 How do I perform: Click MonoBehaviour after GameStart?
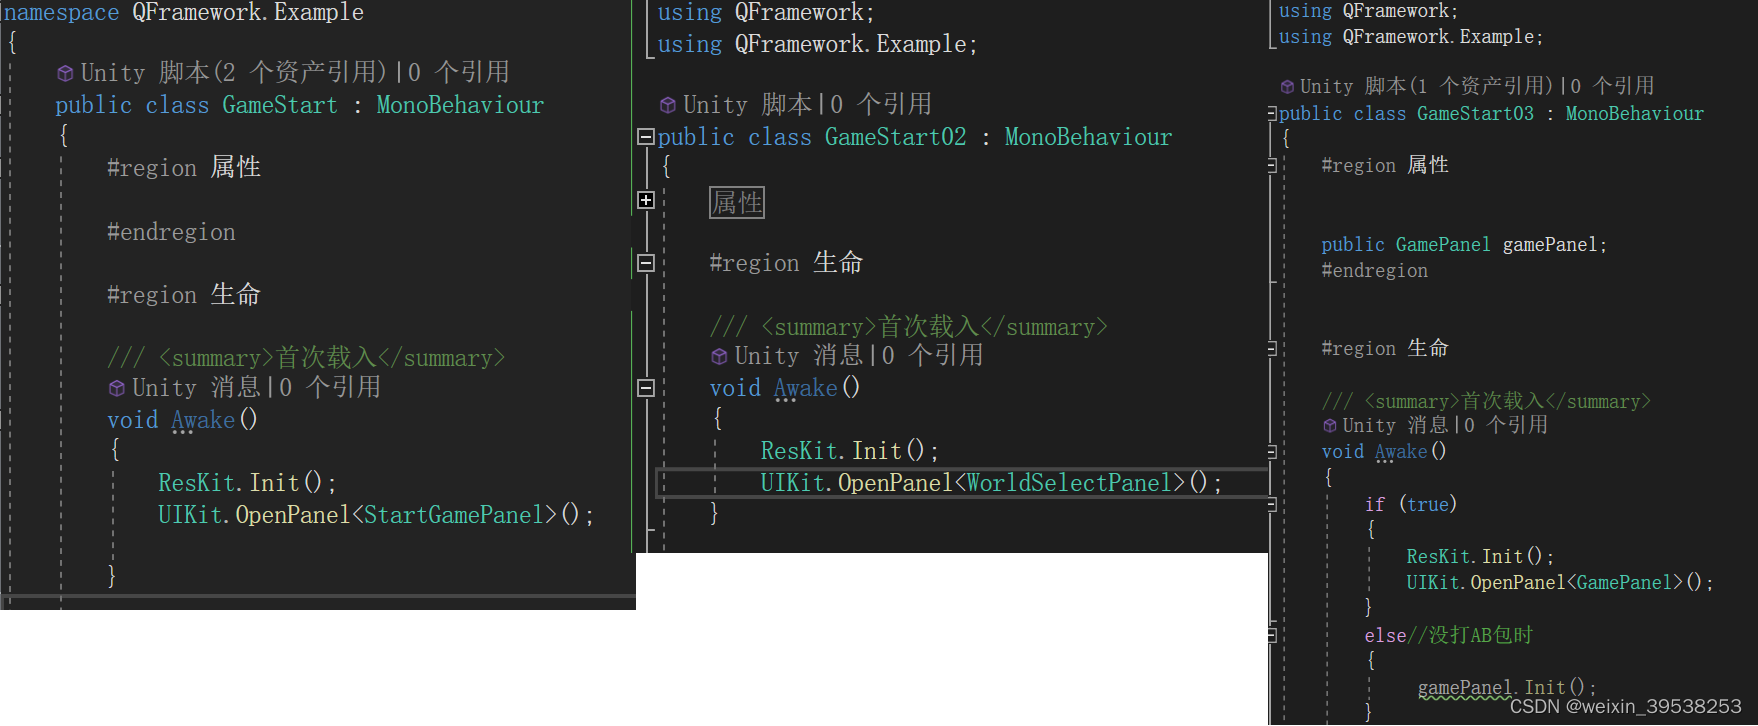[x=460, y=105]
